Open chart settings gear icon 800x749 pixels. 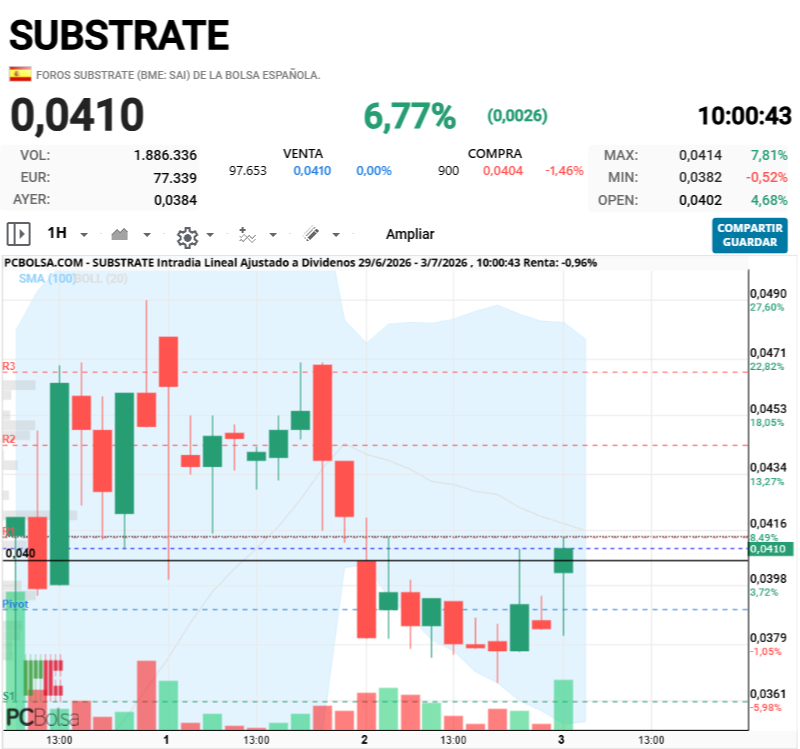point(187,237)
